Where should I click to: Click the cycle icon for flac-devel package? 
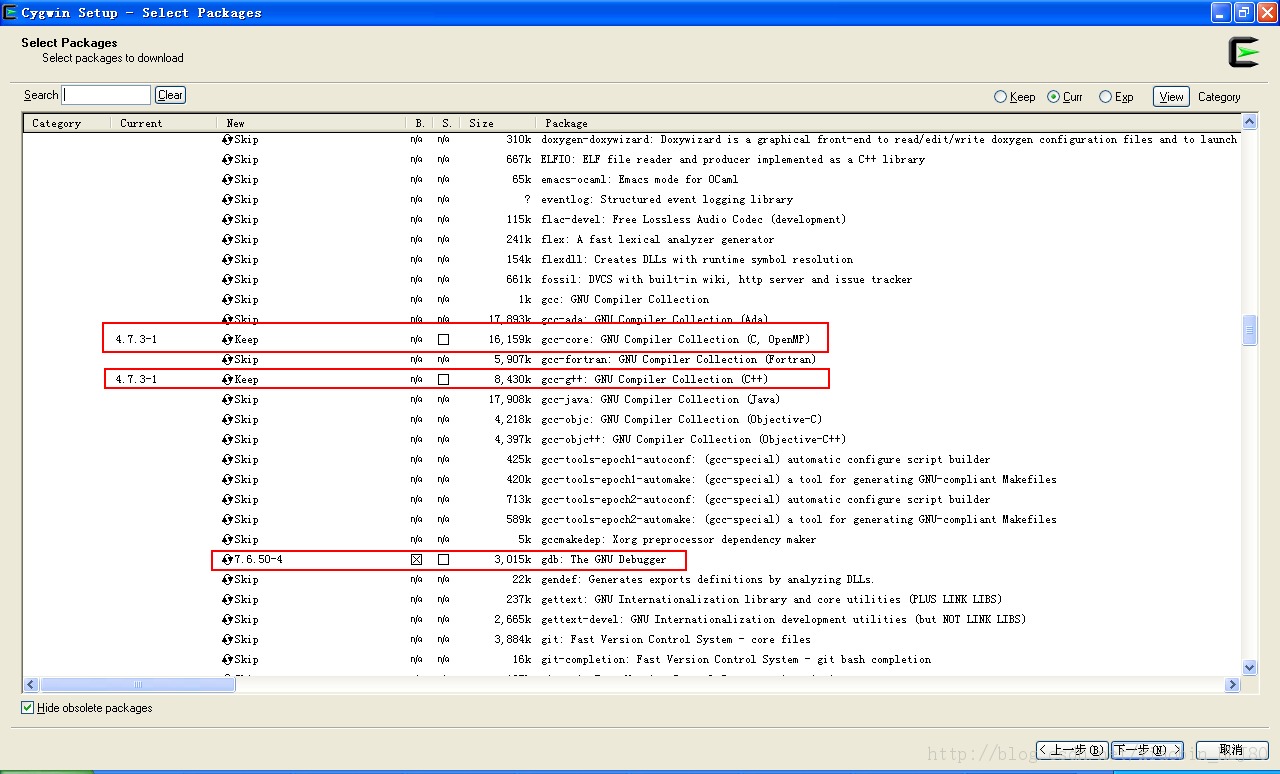coord(228,219)
